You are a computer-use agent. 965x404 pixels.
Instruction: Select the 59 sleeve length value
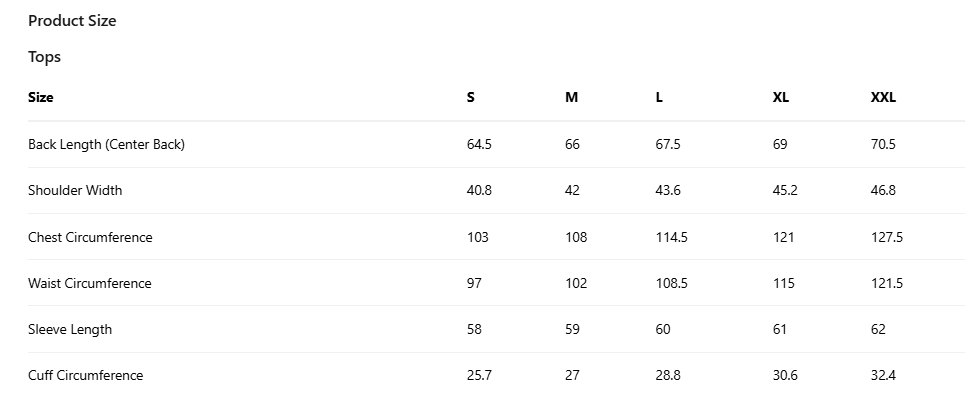point(572,329)
